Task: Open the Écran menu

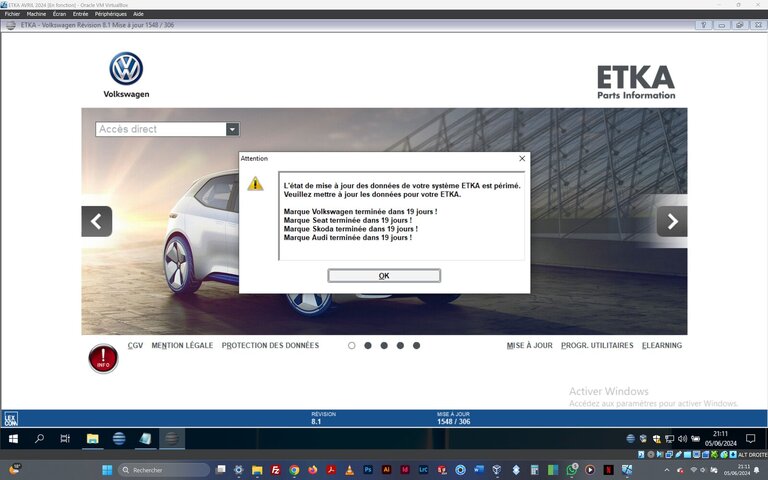Action: (59, 14)
